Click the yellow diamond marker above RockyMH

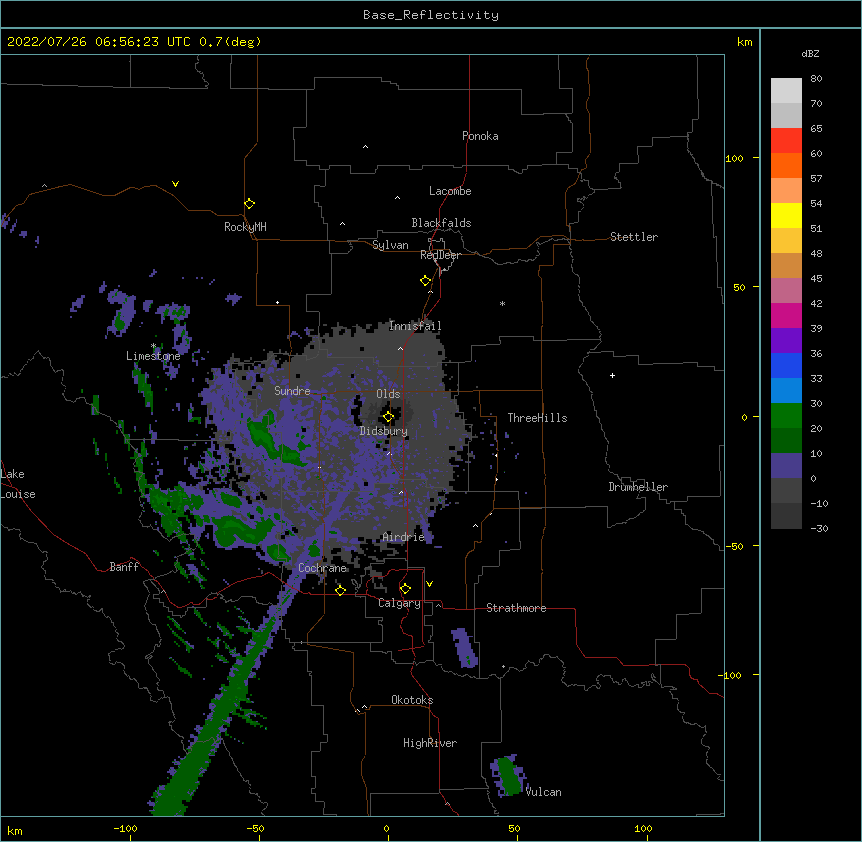pos(249,203)
